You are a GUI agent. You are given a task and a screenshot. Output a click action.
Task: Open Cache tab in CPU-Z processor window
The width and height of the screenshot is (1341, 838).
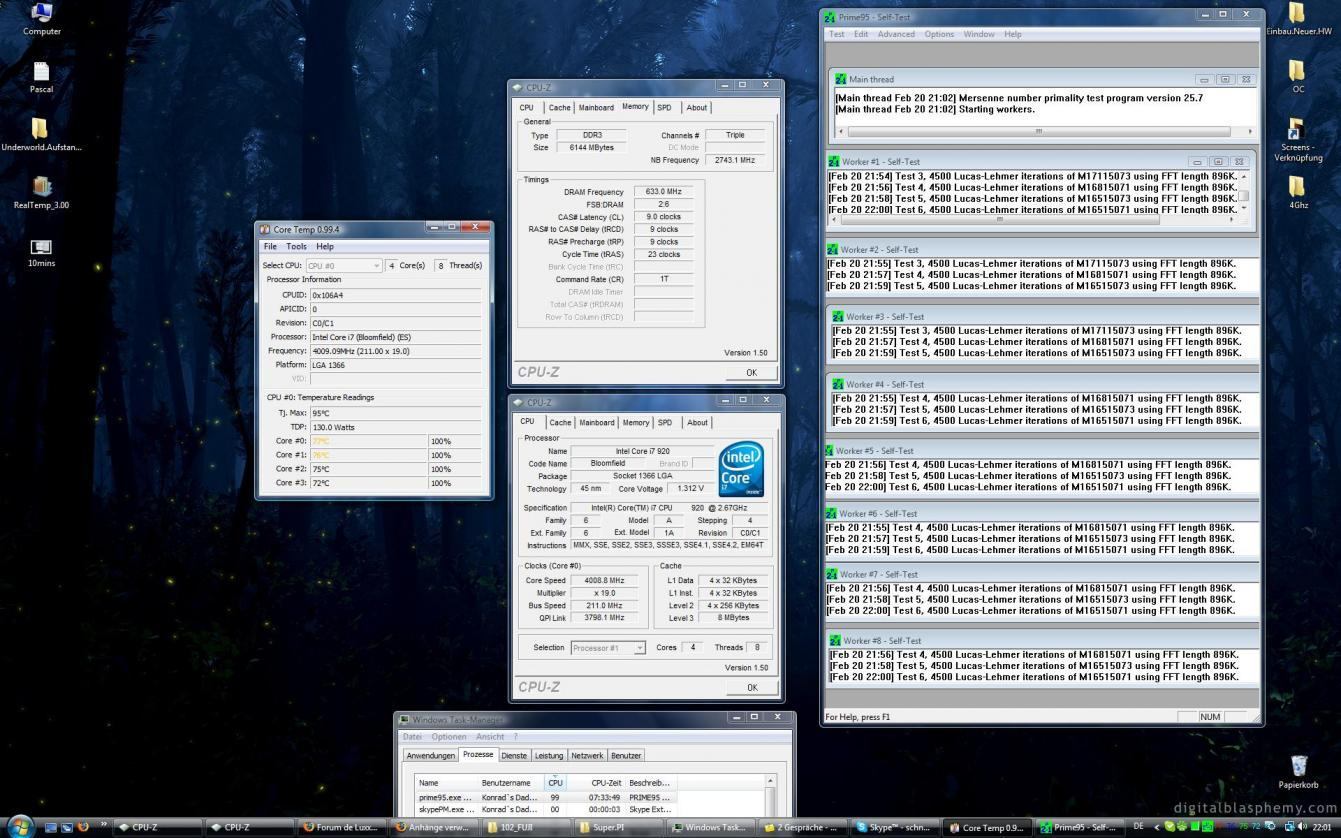tap(560, 423)
